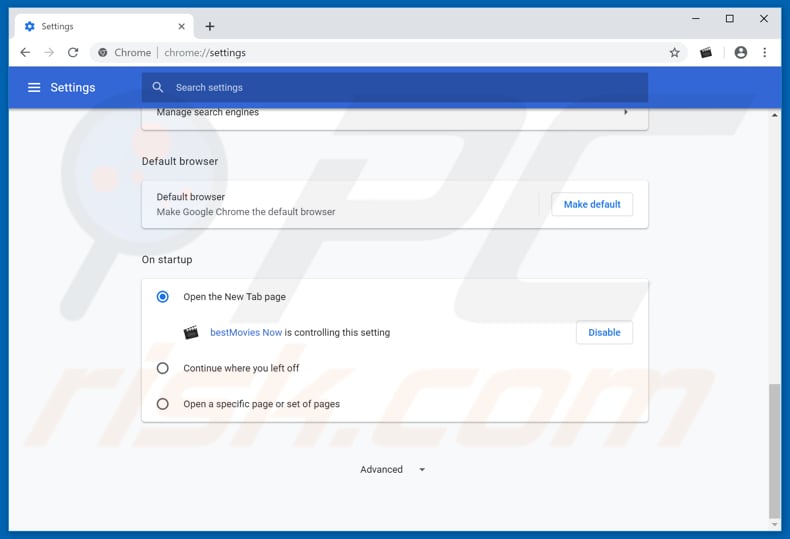Click the Make default button

pos(592,204)
